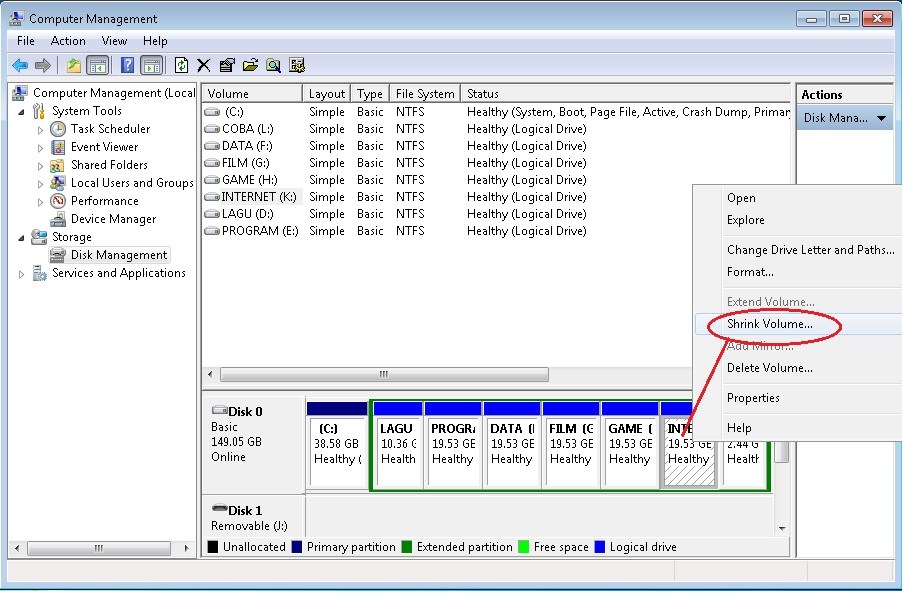Choose Change Drive Letter and Paths option

coord(798,250)
